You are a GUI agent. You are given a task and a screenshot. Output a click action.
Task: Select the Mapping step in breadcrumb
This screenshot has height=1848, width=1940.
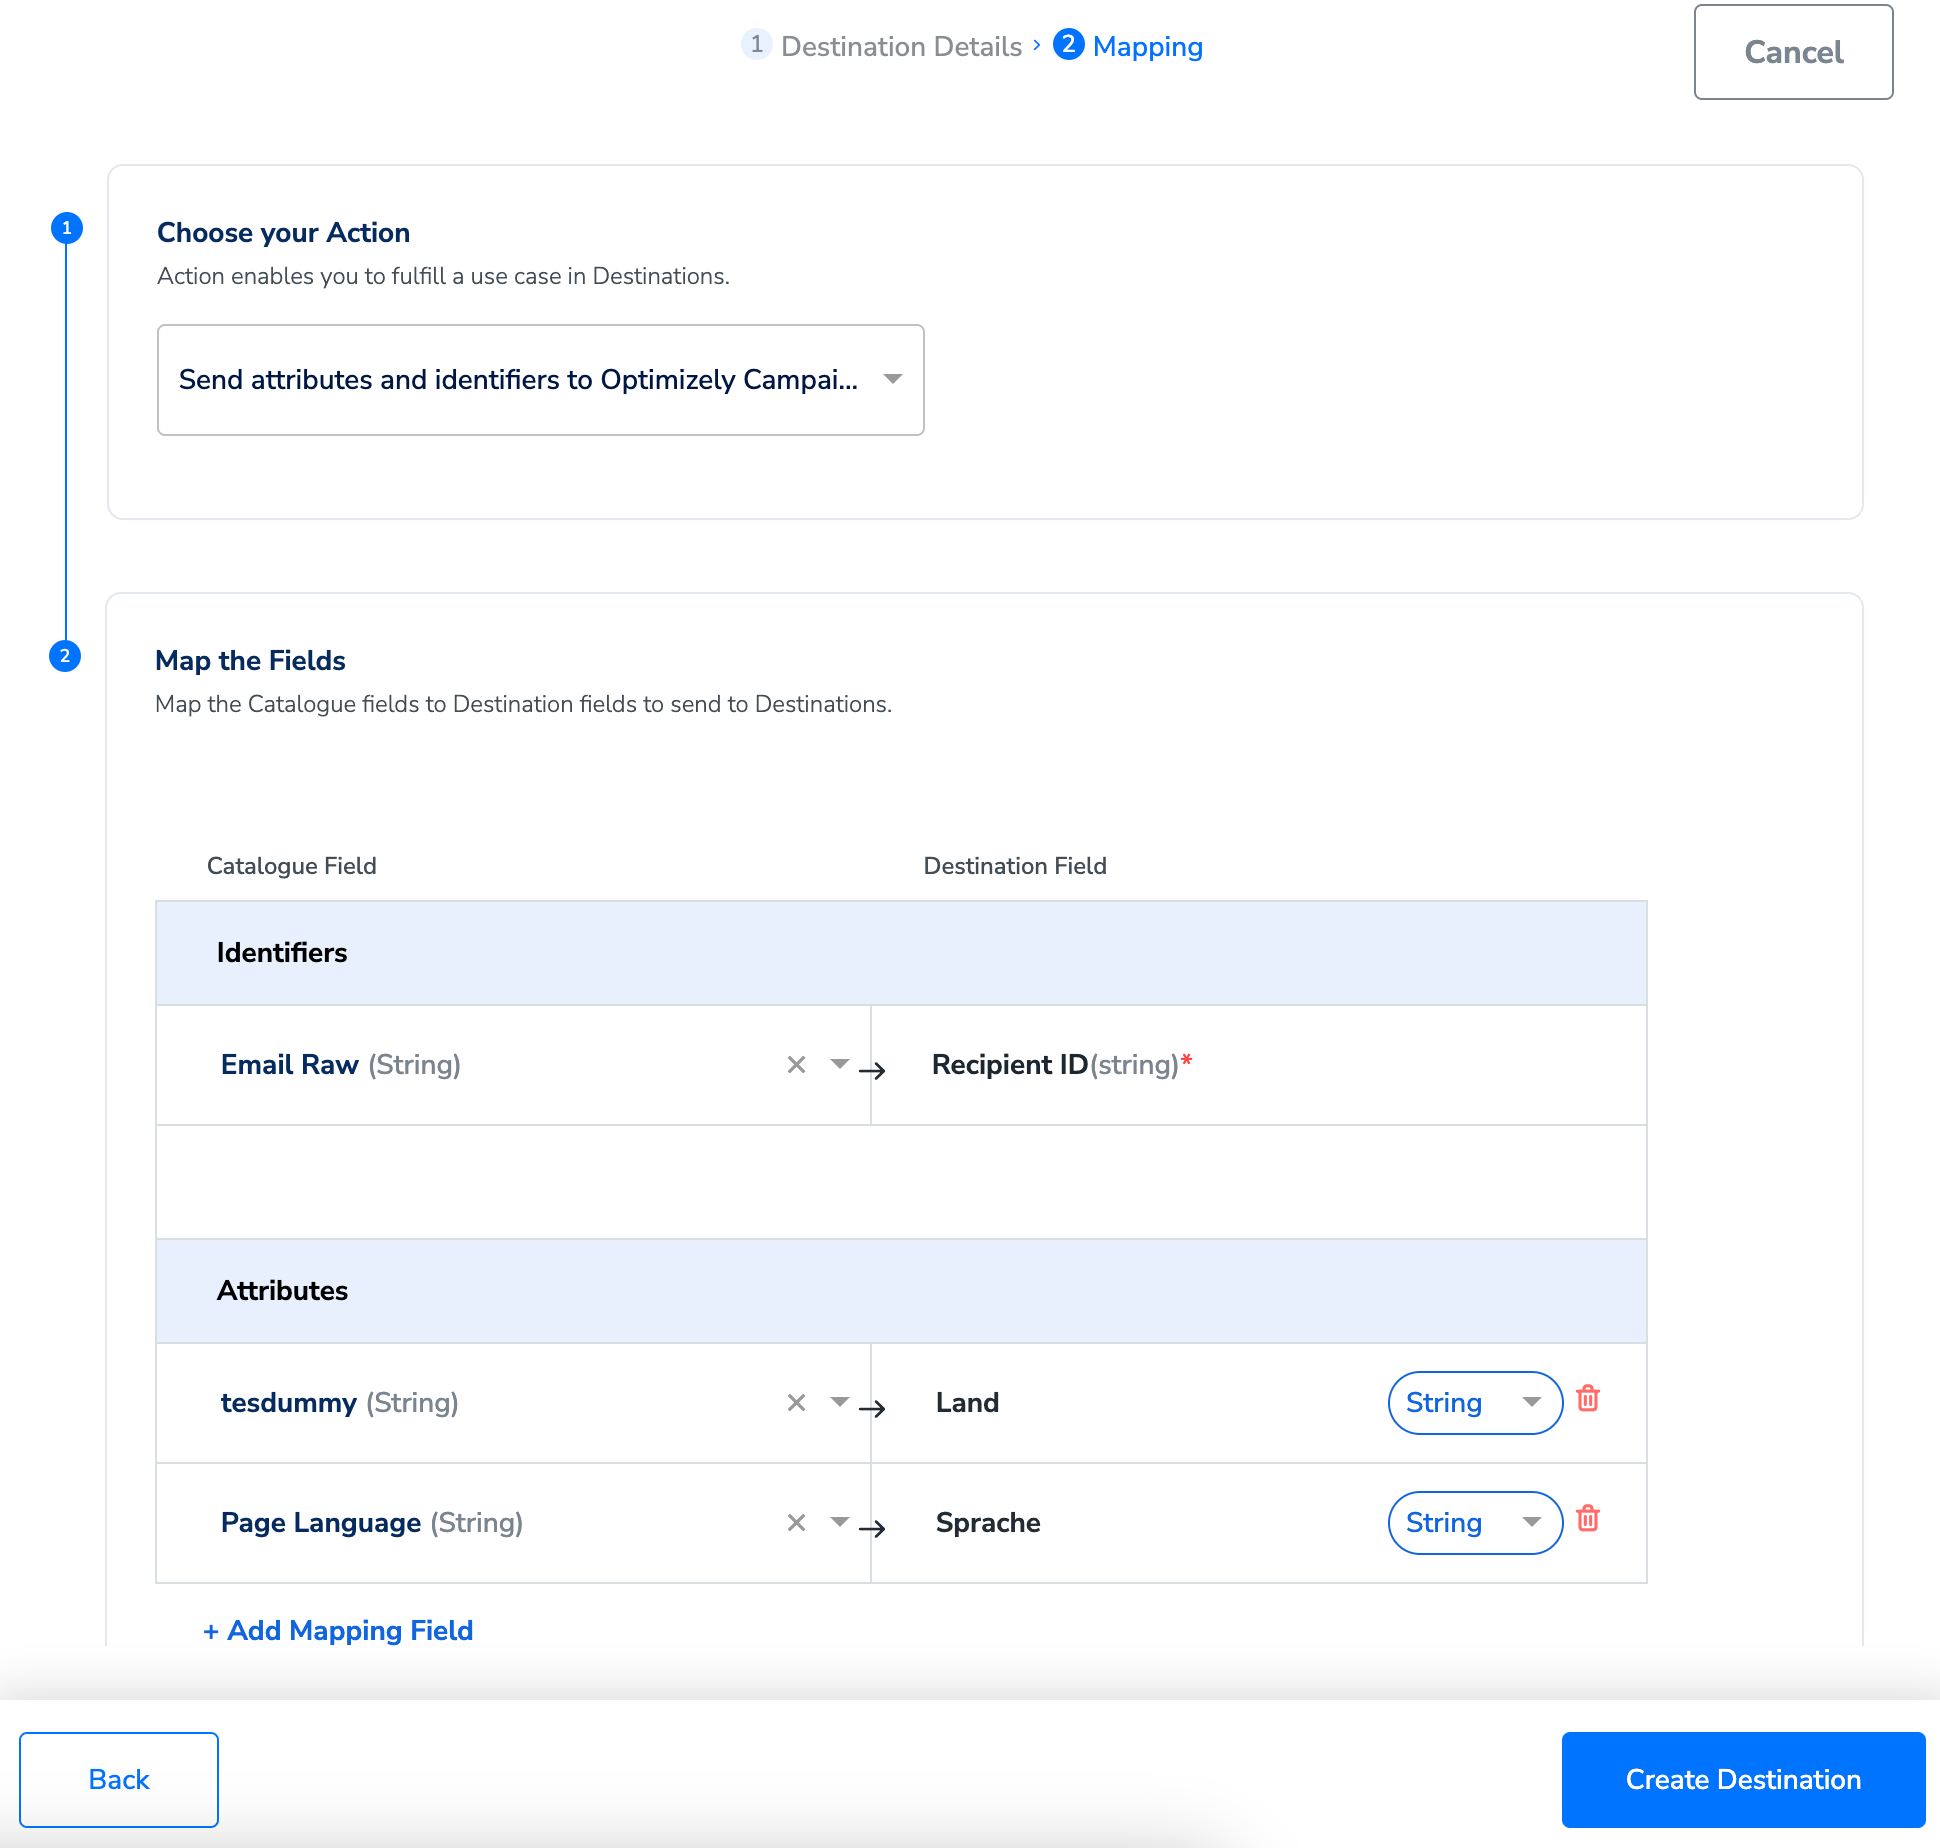pyautogui.click(x=1147, y=46)
